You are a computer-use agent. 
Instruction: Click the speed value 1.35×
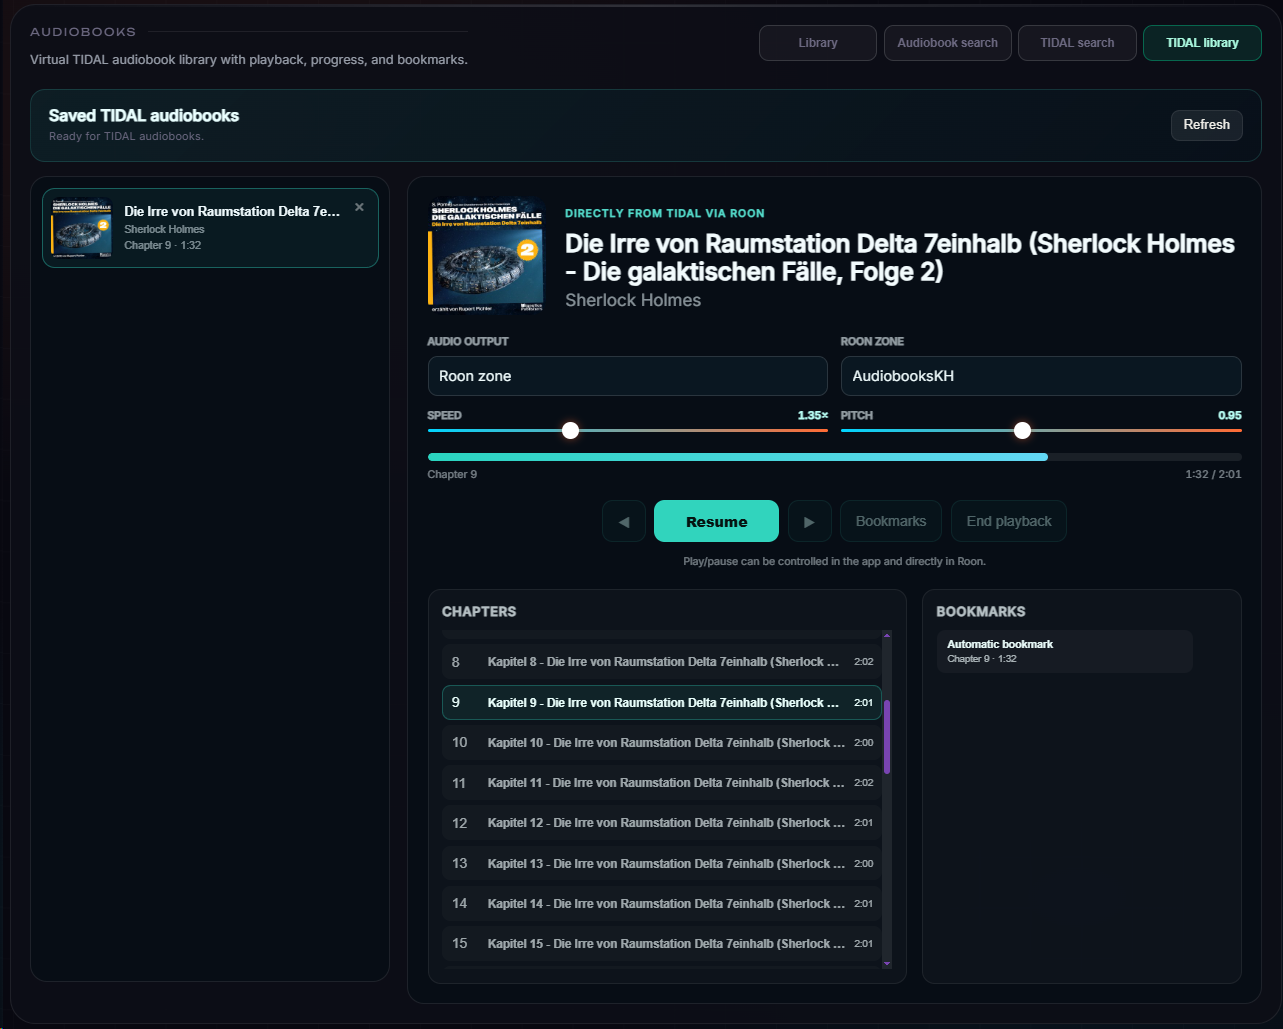tap(813, 415)
